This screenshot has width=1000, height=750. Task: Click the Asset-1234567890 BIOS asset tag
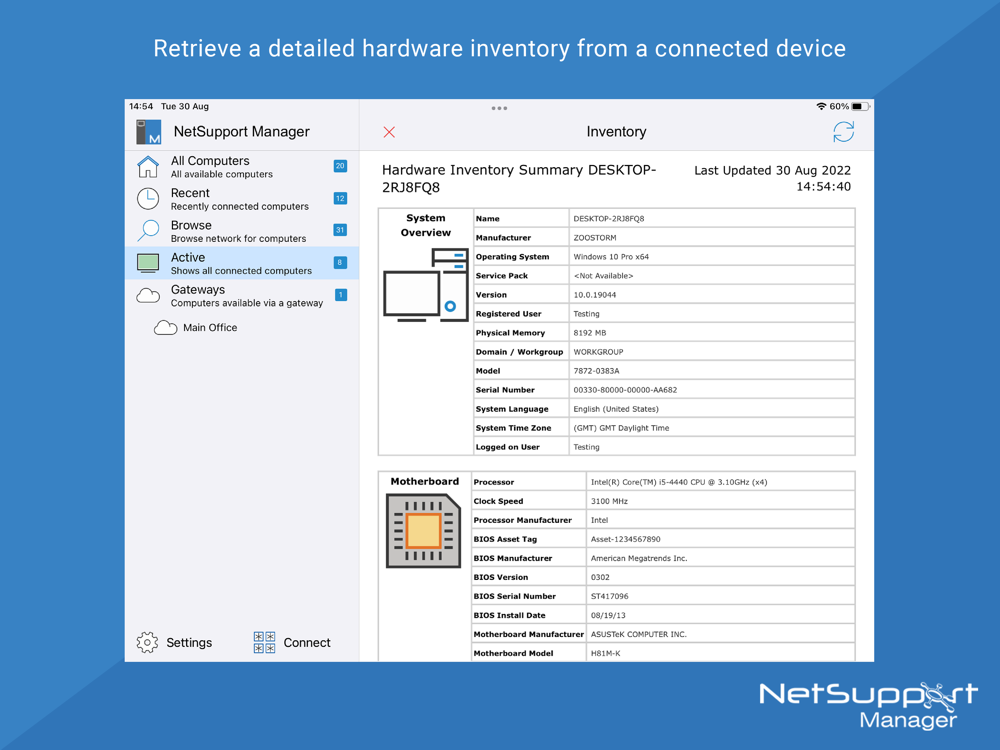pyautogui.click(x=625, y=540)
